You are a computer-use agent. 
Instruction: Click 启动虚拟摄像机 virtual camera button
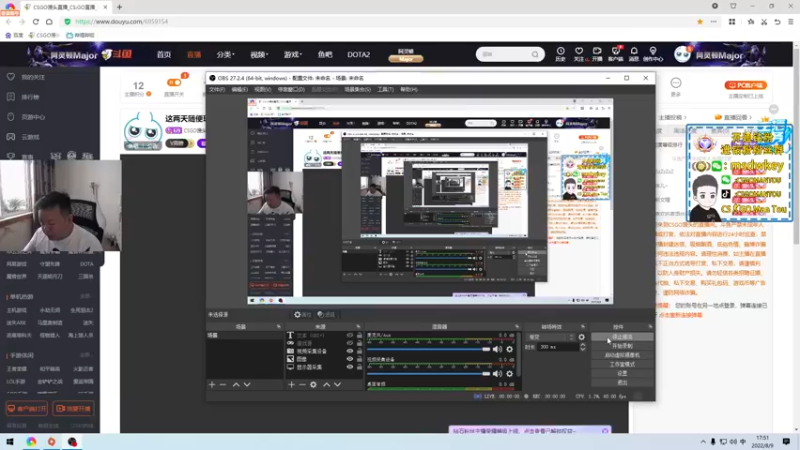click(x=622, y=355)
